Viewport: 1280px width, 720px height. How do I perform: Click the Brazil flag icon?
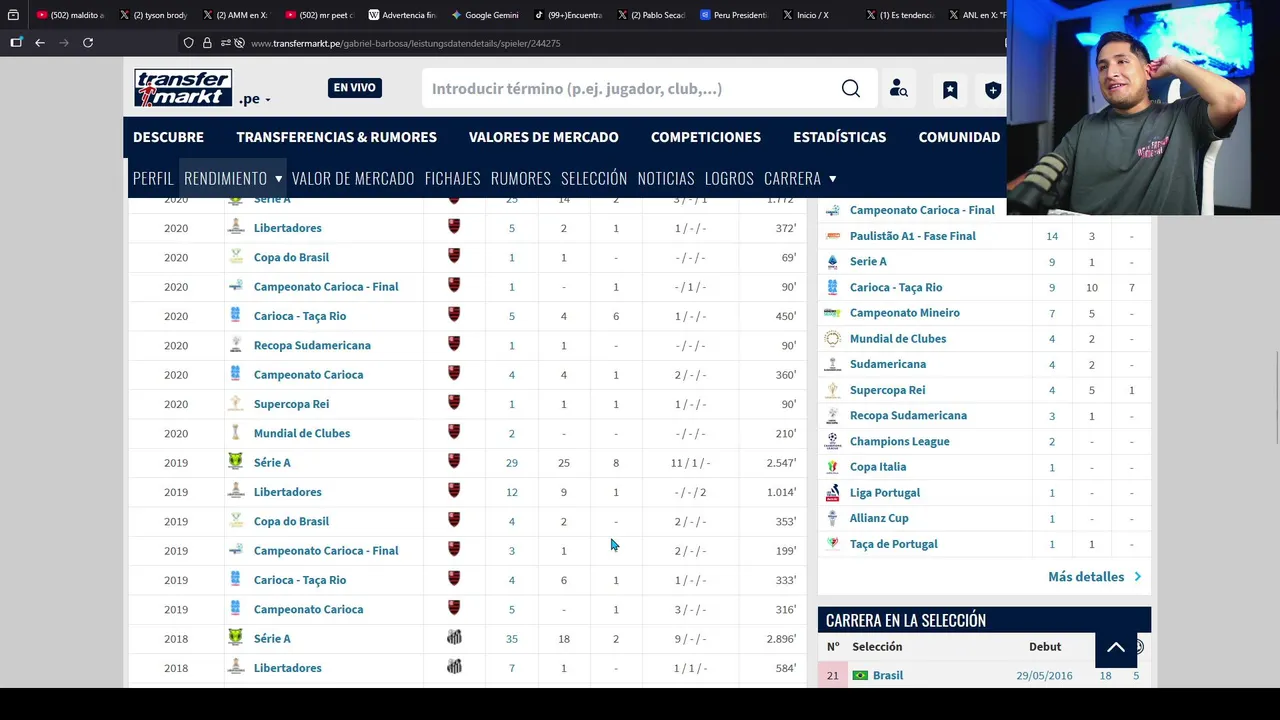[860, 676]
